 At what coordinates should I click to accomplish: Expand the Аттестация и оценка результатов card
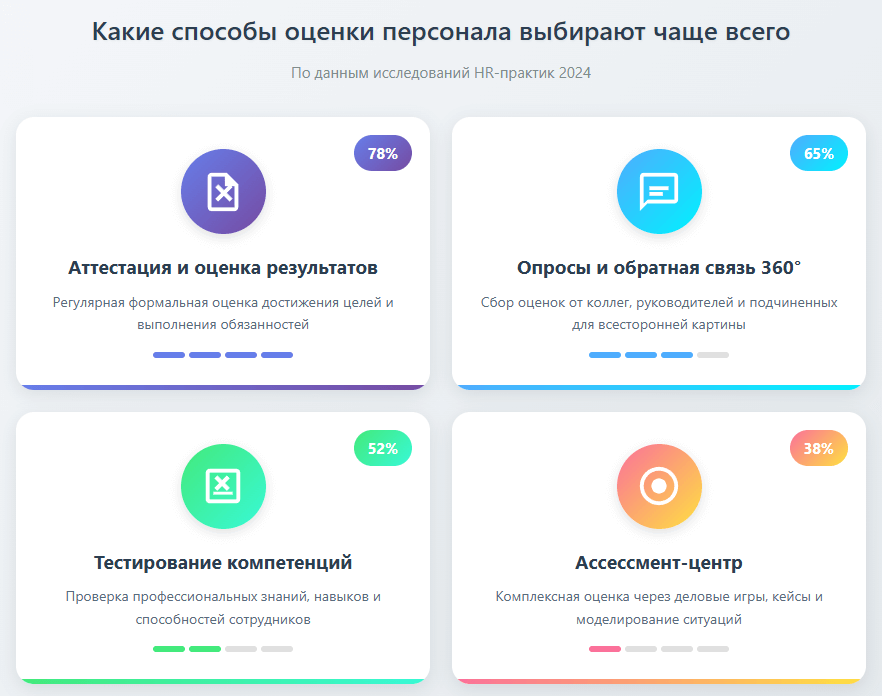pyautogui.click(x=222, y=252)
